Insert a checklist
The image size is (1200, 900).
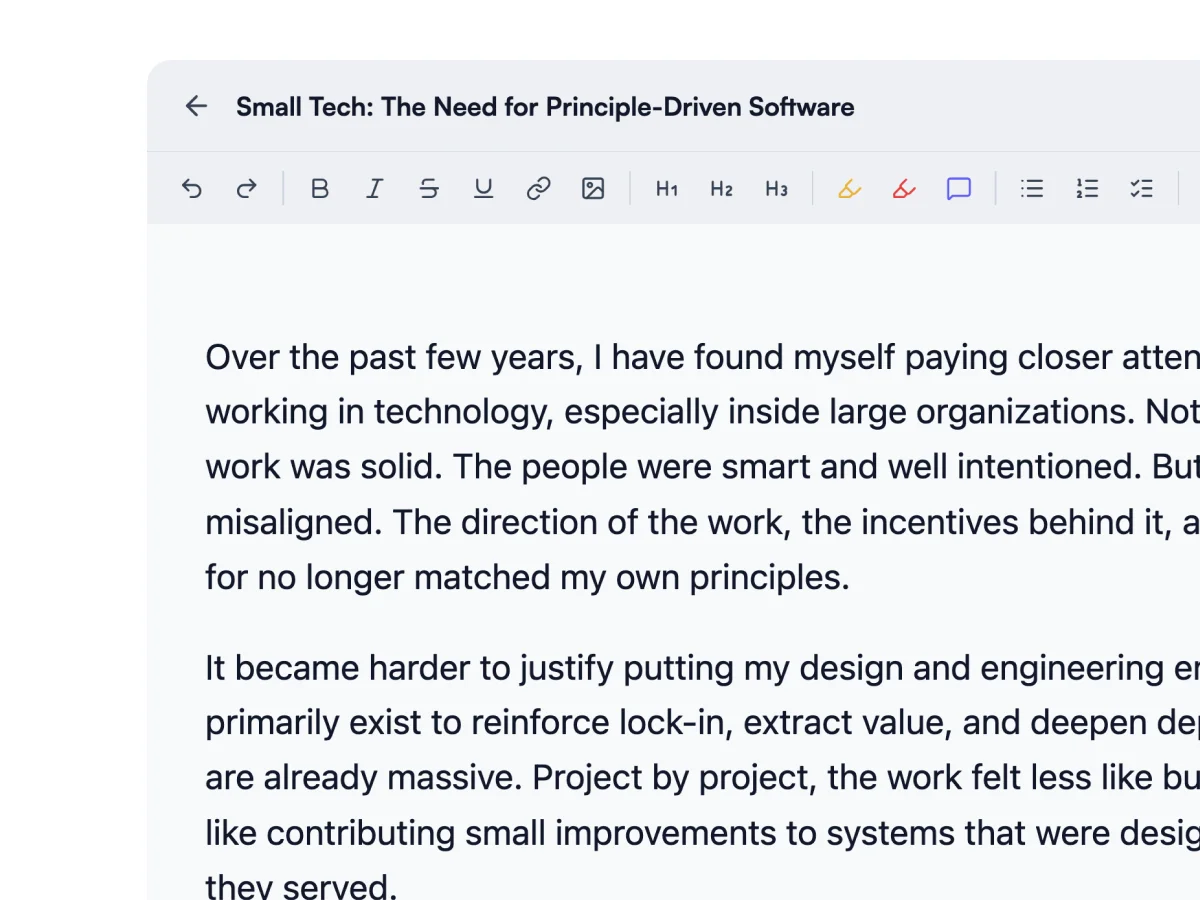[1142, 188]
